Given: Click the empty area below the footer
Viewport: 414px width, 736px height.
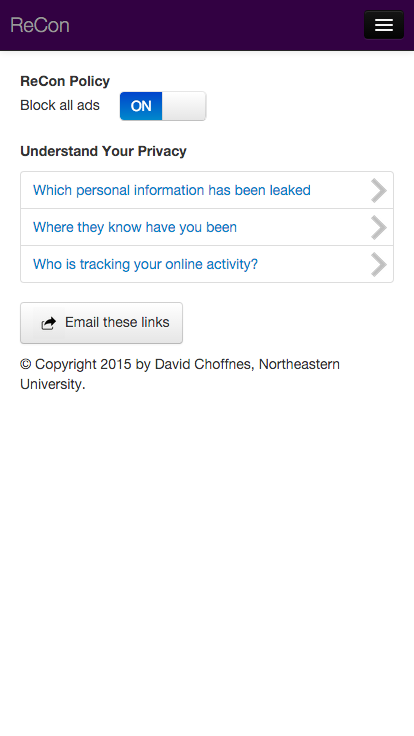Looking at the screenshot, I should 207,563.
